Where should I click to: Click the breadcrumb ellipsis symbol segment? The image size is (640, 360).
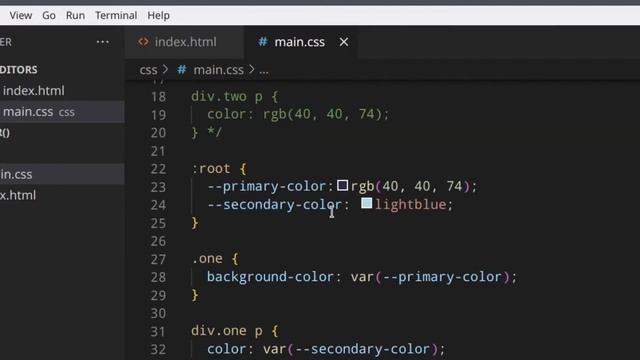click(264, 71)
